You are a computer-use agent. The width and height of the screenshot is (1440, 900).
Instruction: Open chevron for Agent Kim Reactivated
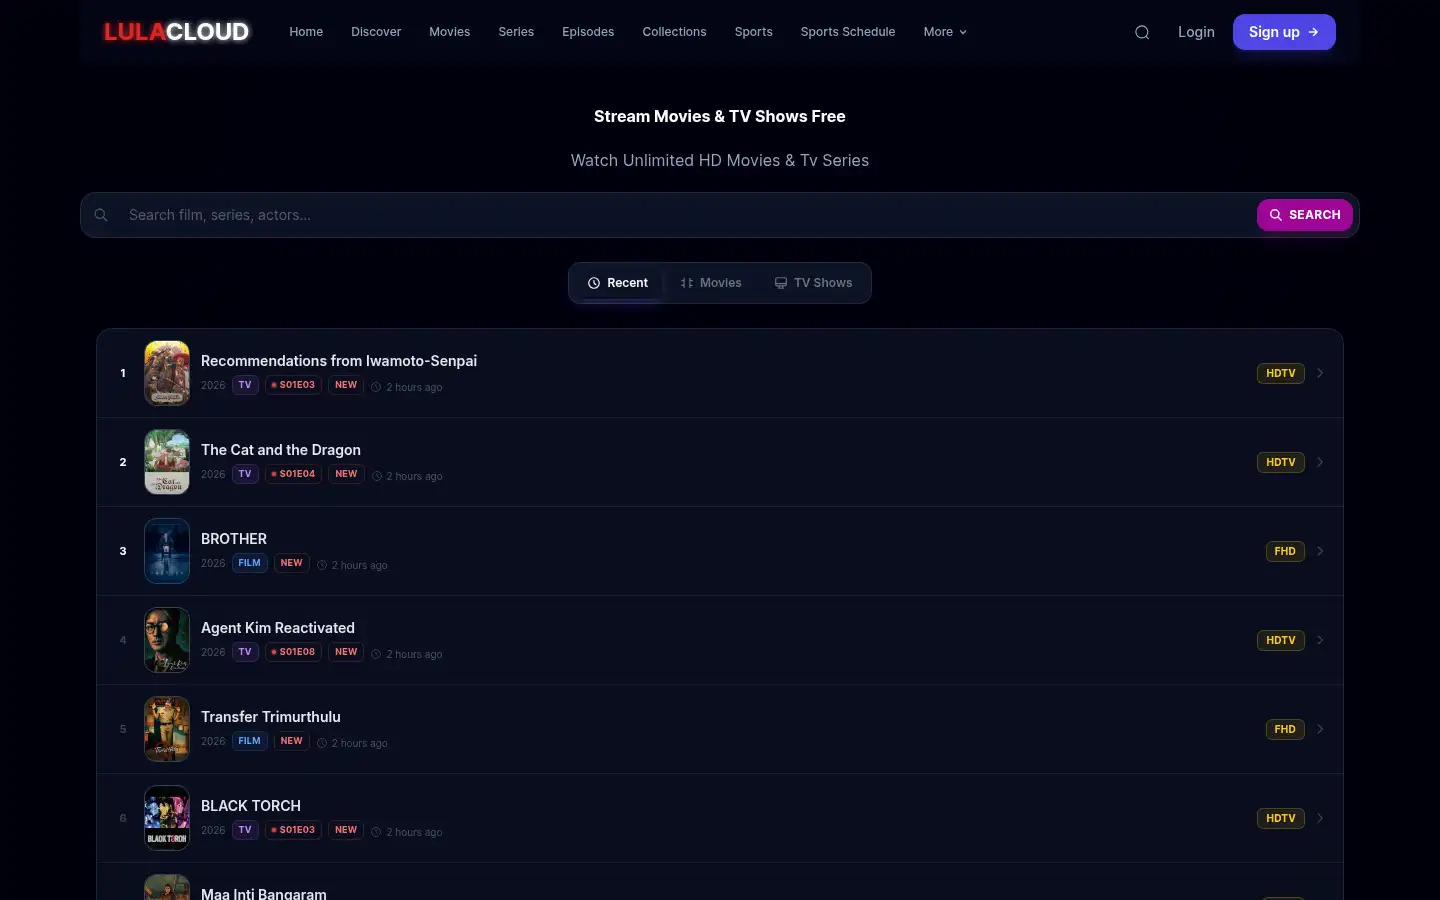1320,640
